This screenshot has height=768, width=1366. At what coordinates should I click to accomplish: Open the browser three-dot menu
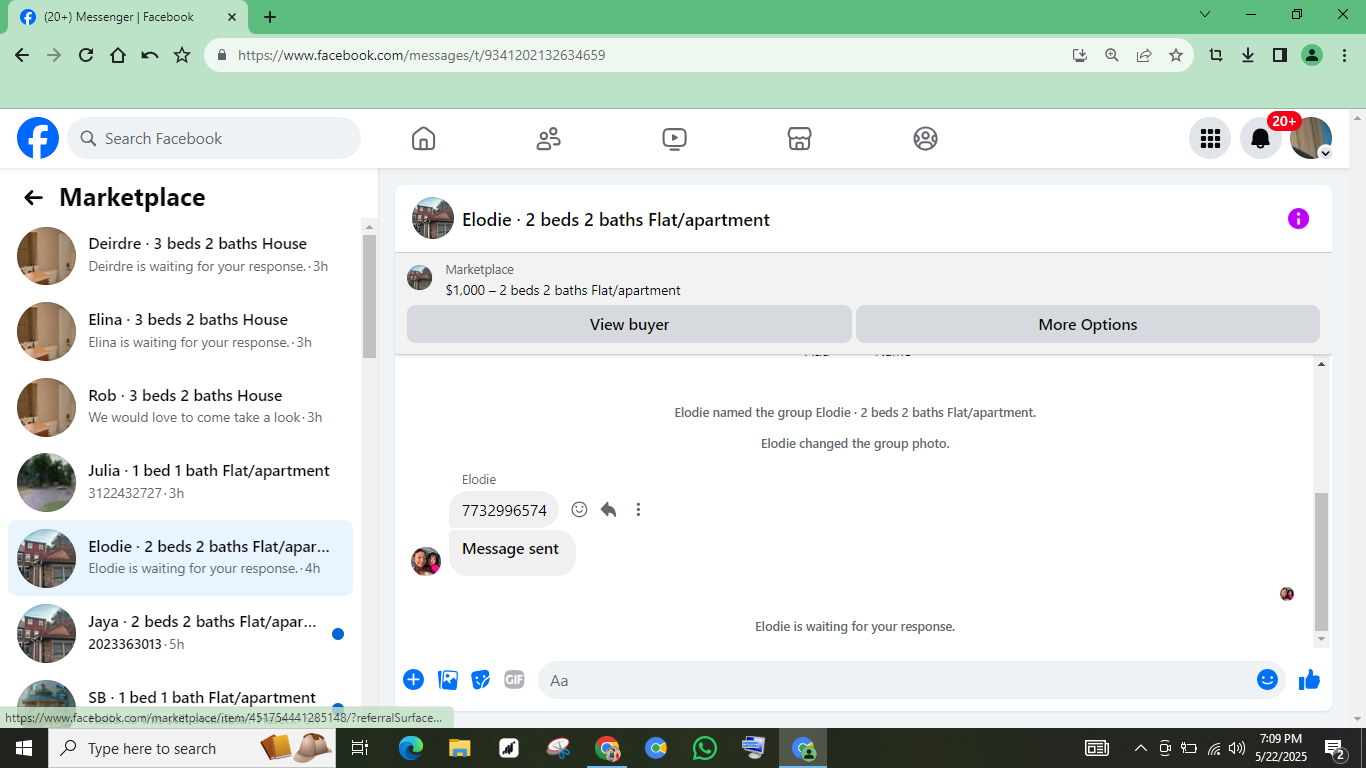coord(1344,55)
